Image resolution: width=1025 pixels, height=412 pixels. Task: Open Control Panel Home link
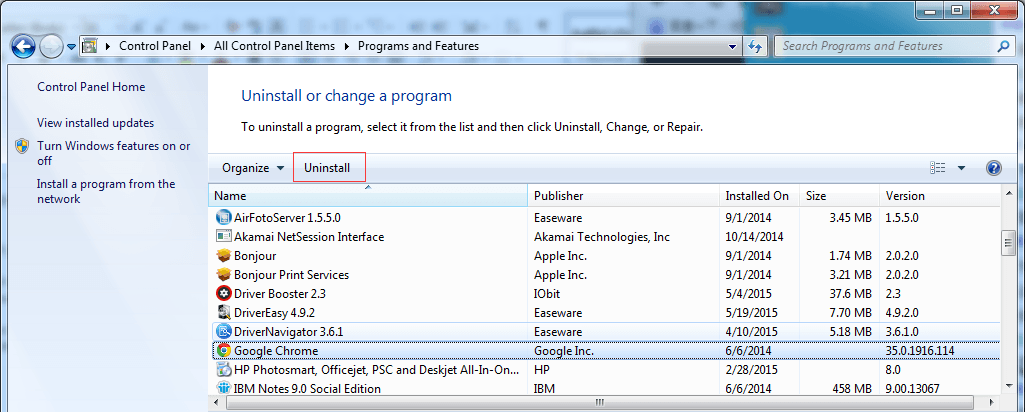(x=91, y=87)
